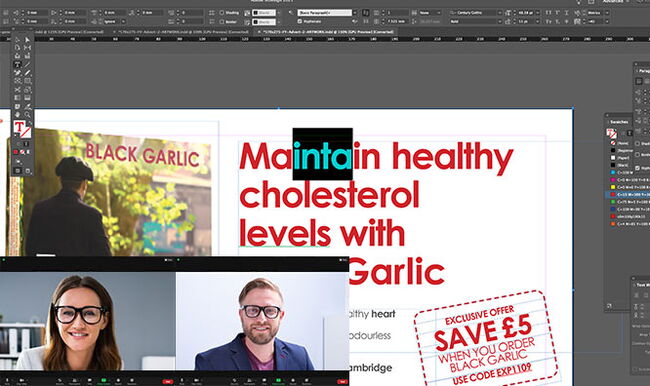Switch to the document tab at 100% zoom
Viewport: 650px width, 386px height.
tap(183, 32)
